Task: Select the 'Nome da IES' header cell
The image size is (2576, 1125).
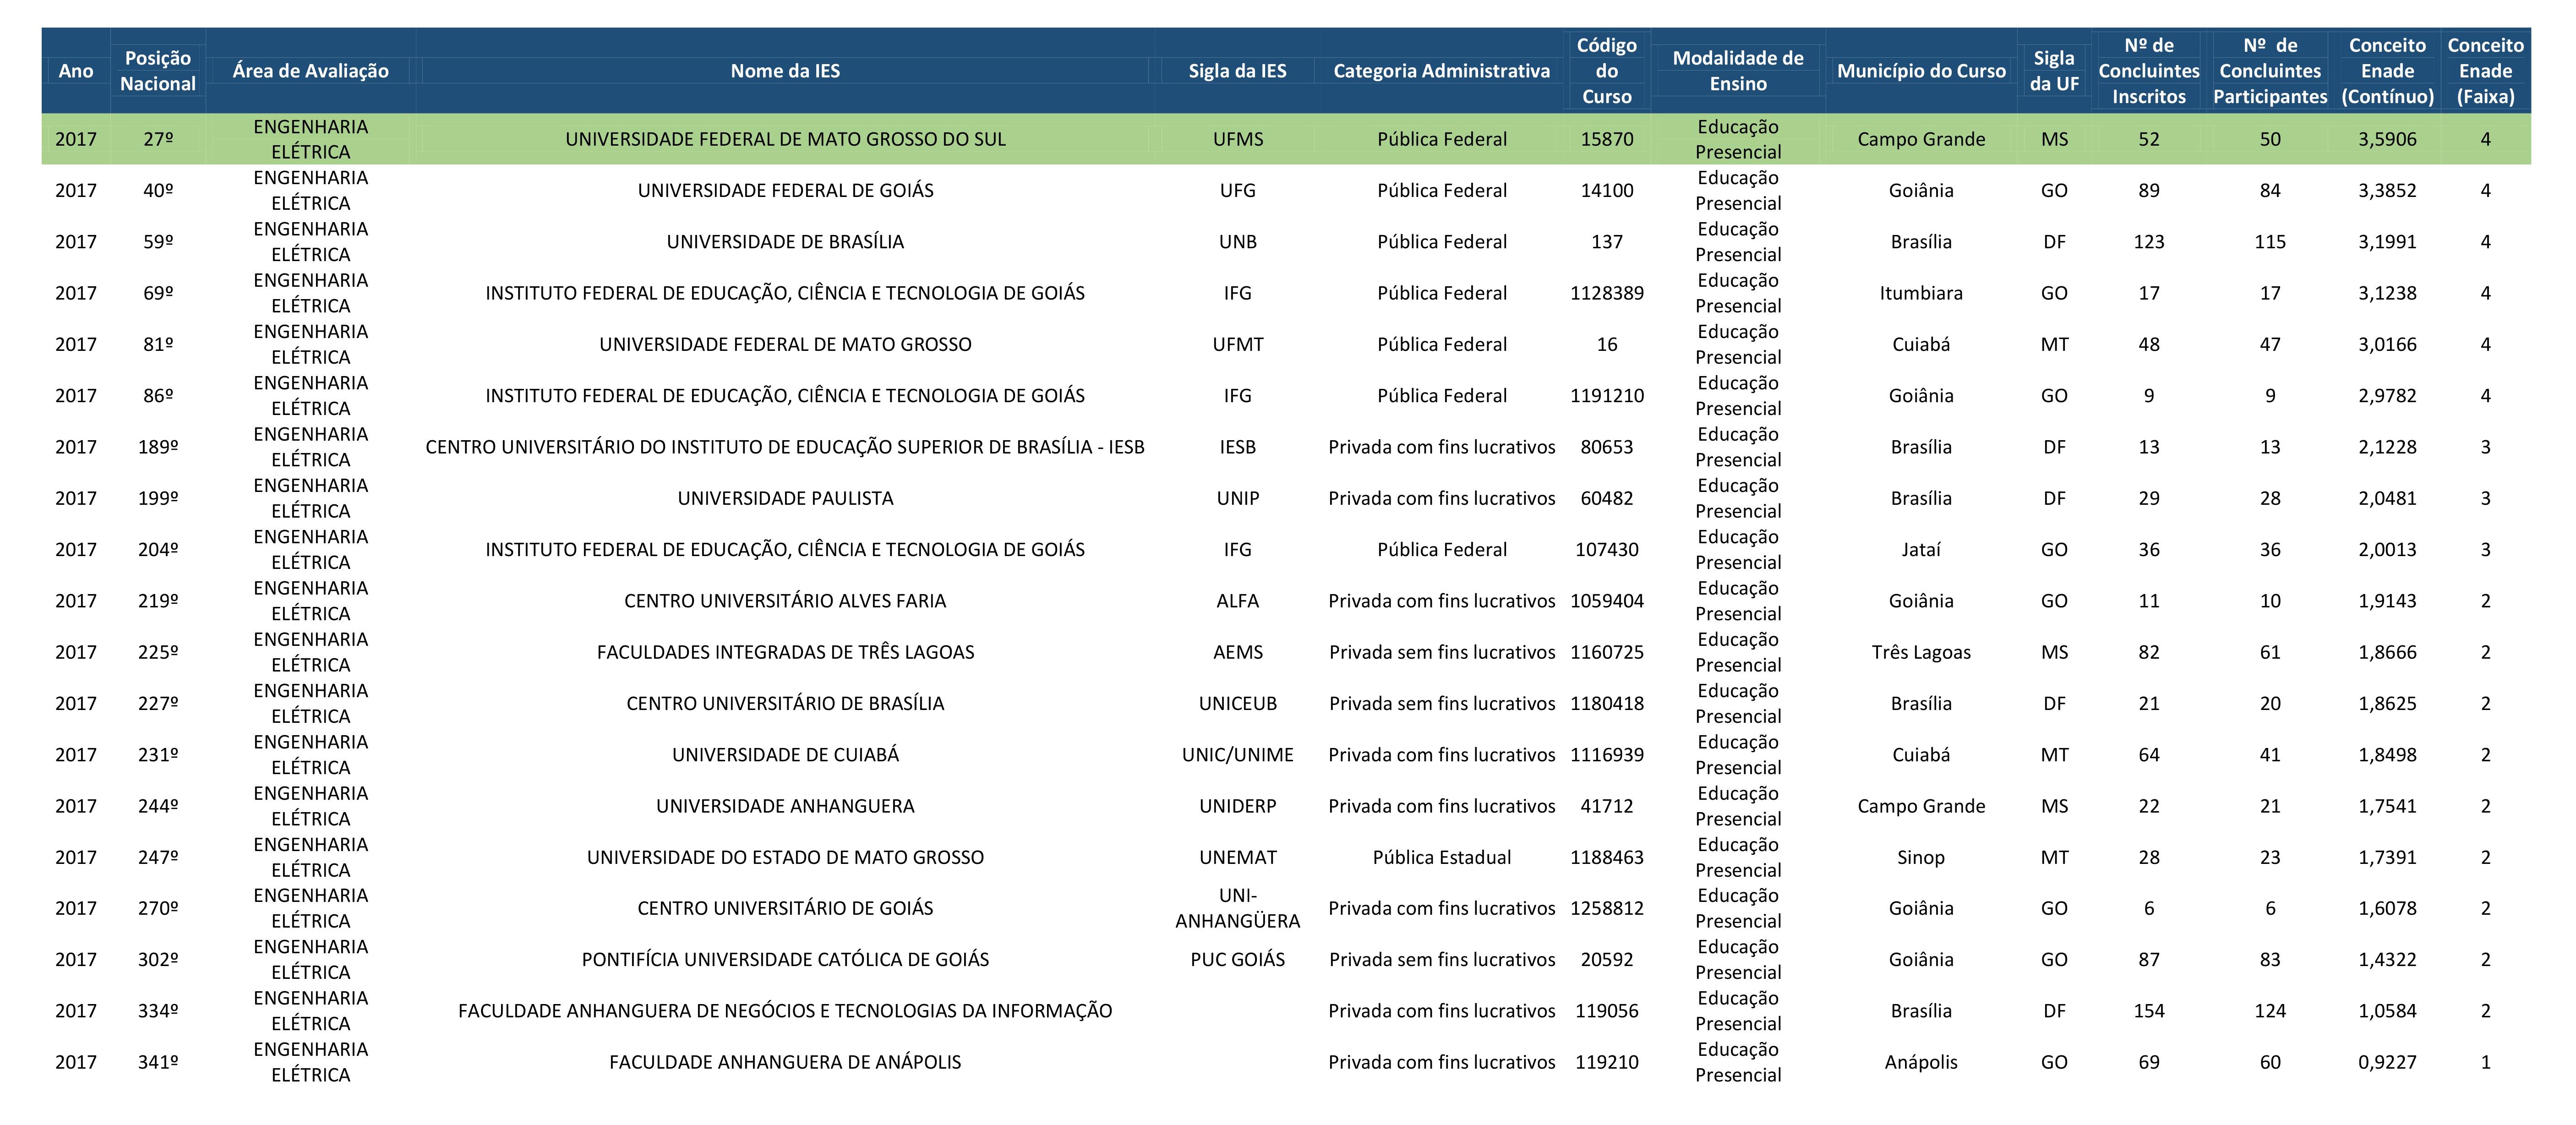Action: click(785, 71)
